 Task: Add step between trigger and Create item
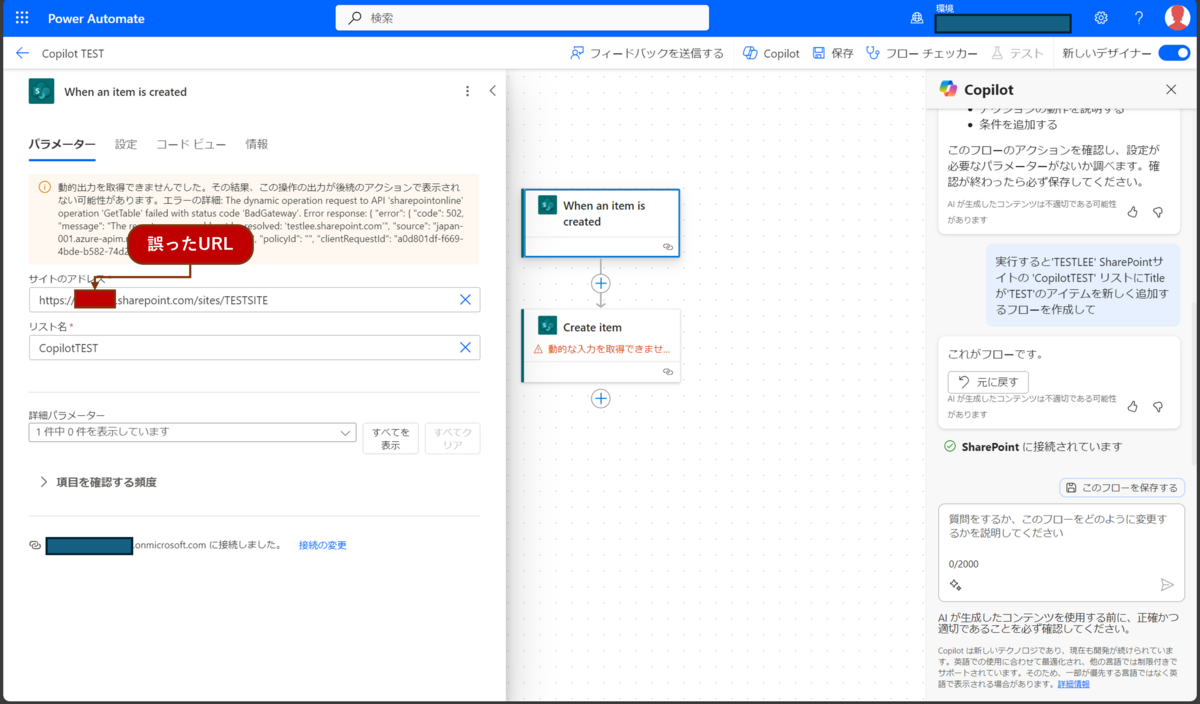(601, 283)
